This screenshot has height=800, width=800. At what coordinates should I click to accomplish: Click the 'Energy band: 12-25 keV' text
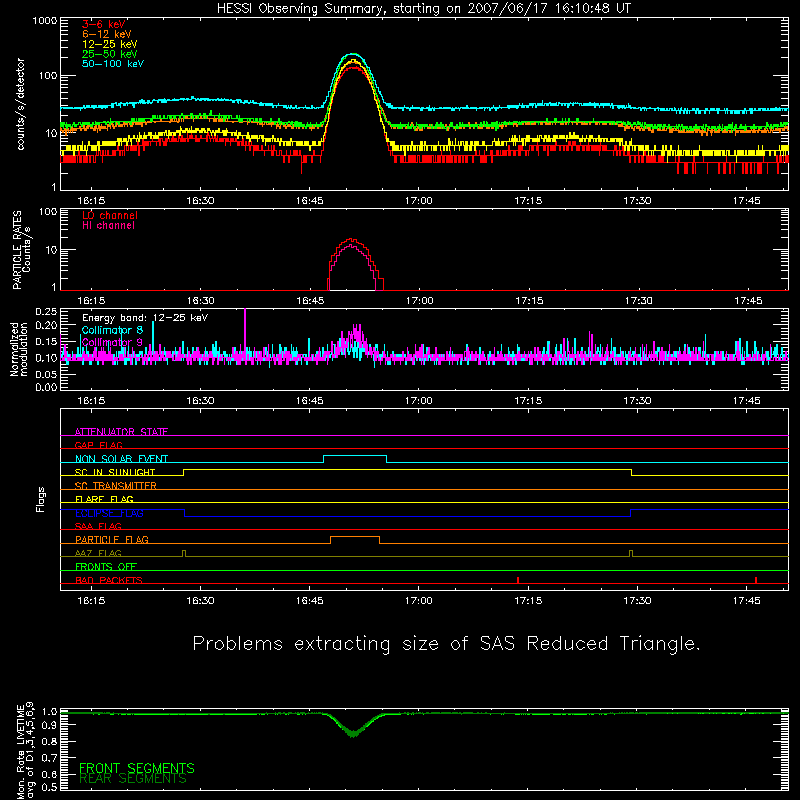[145, 318]
